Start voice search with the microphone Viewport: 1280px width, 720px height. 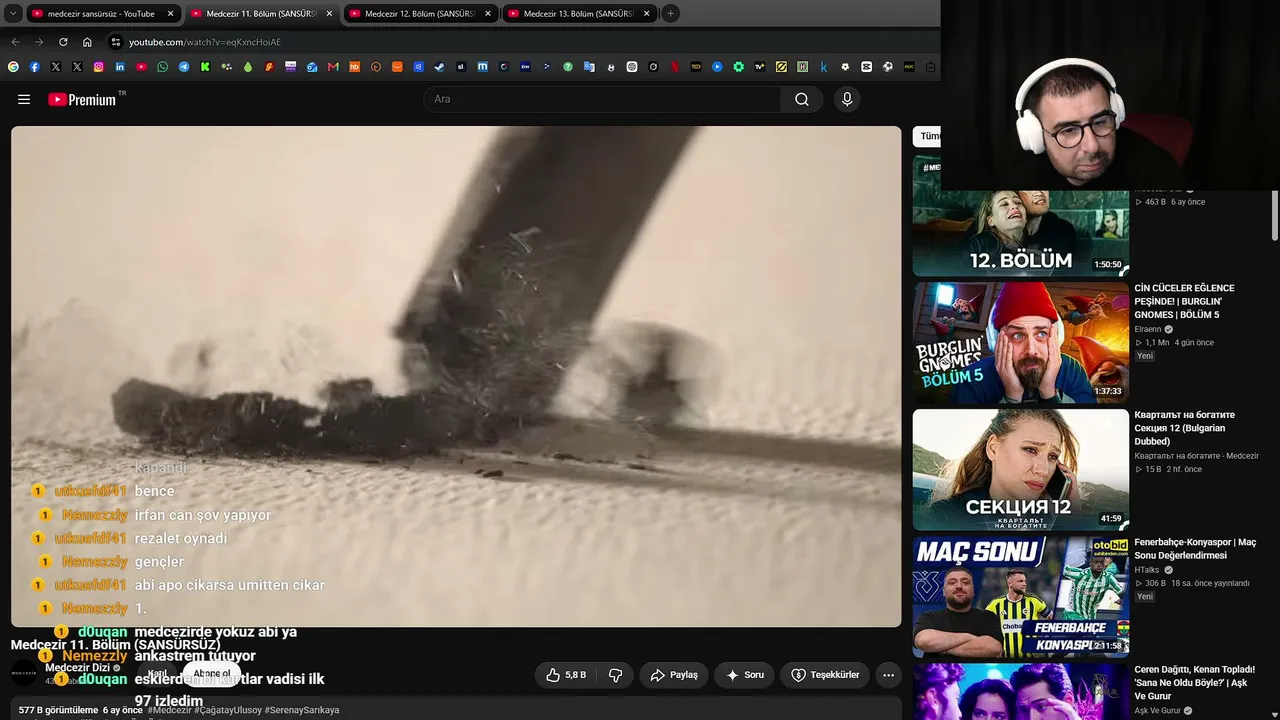pyautogui.click(x=847, y=99)
